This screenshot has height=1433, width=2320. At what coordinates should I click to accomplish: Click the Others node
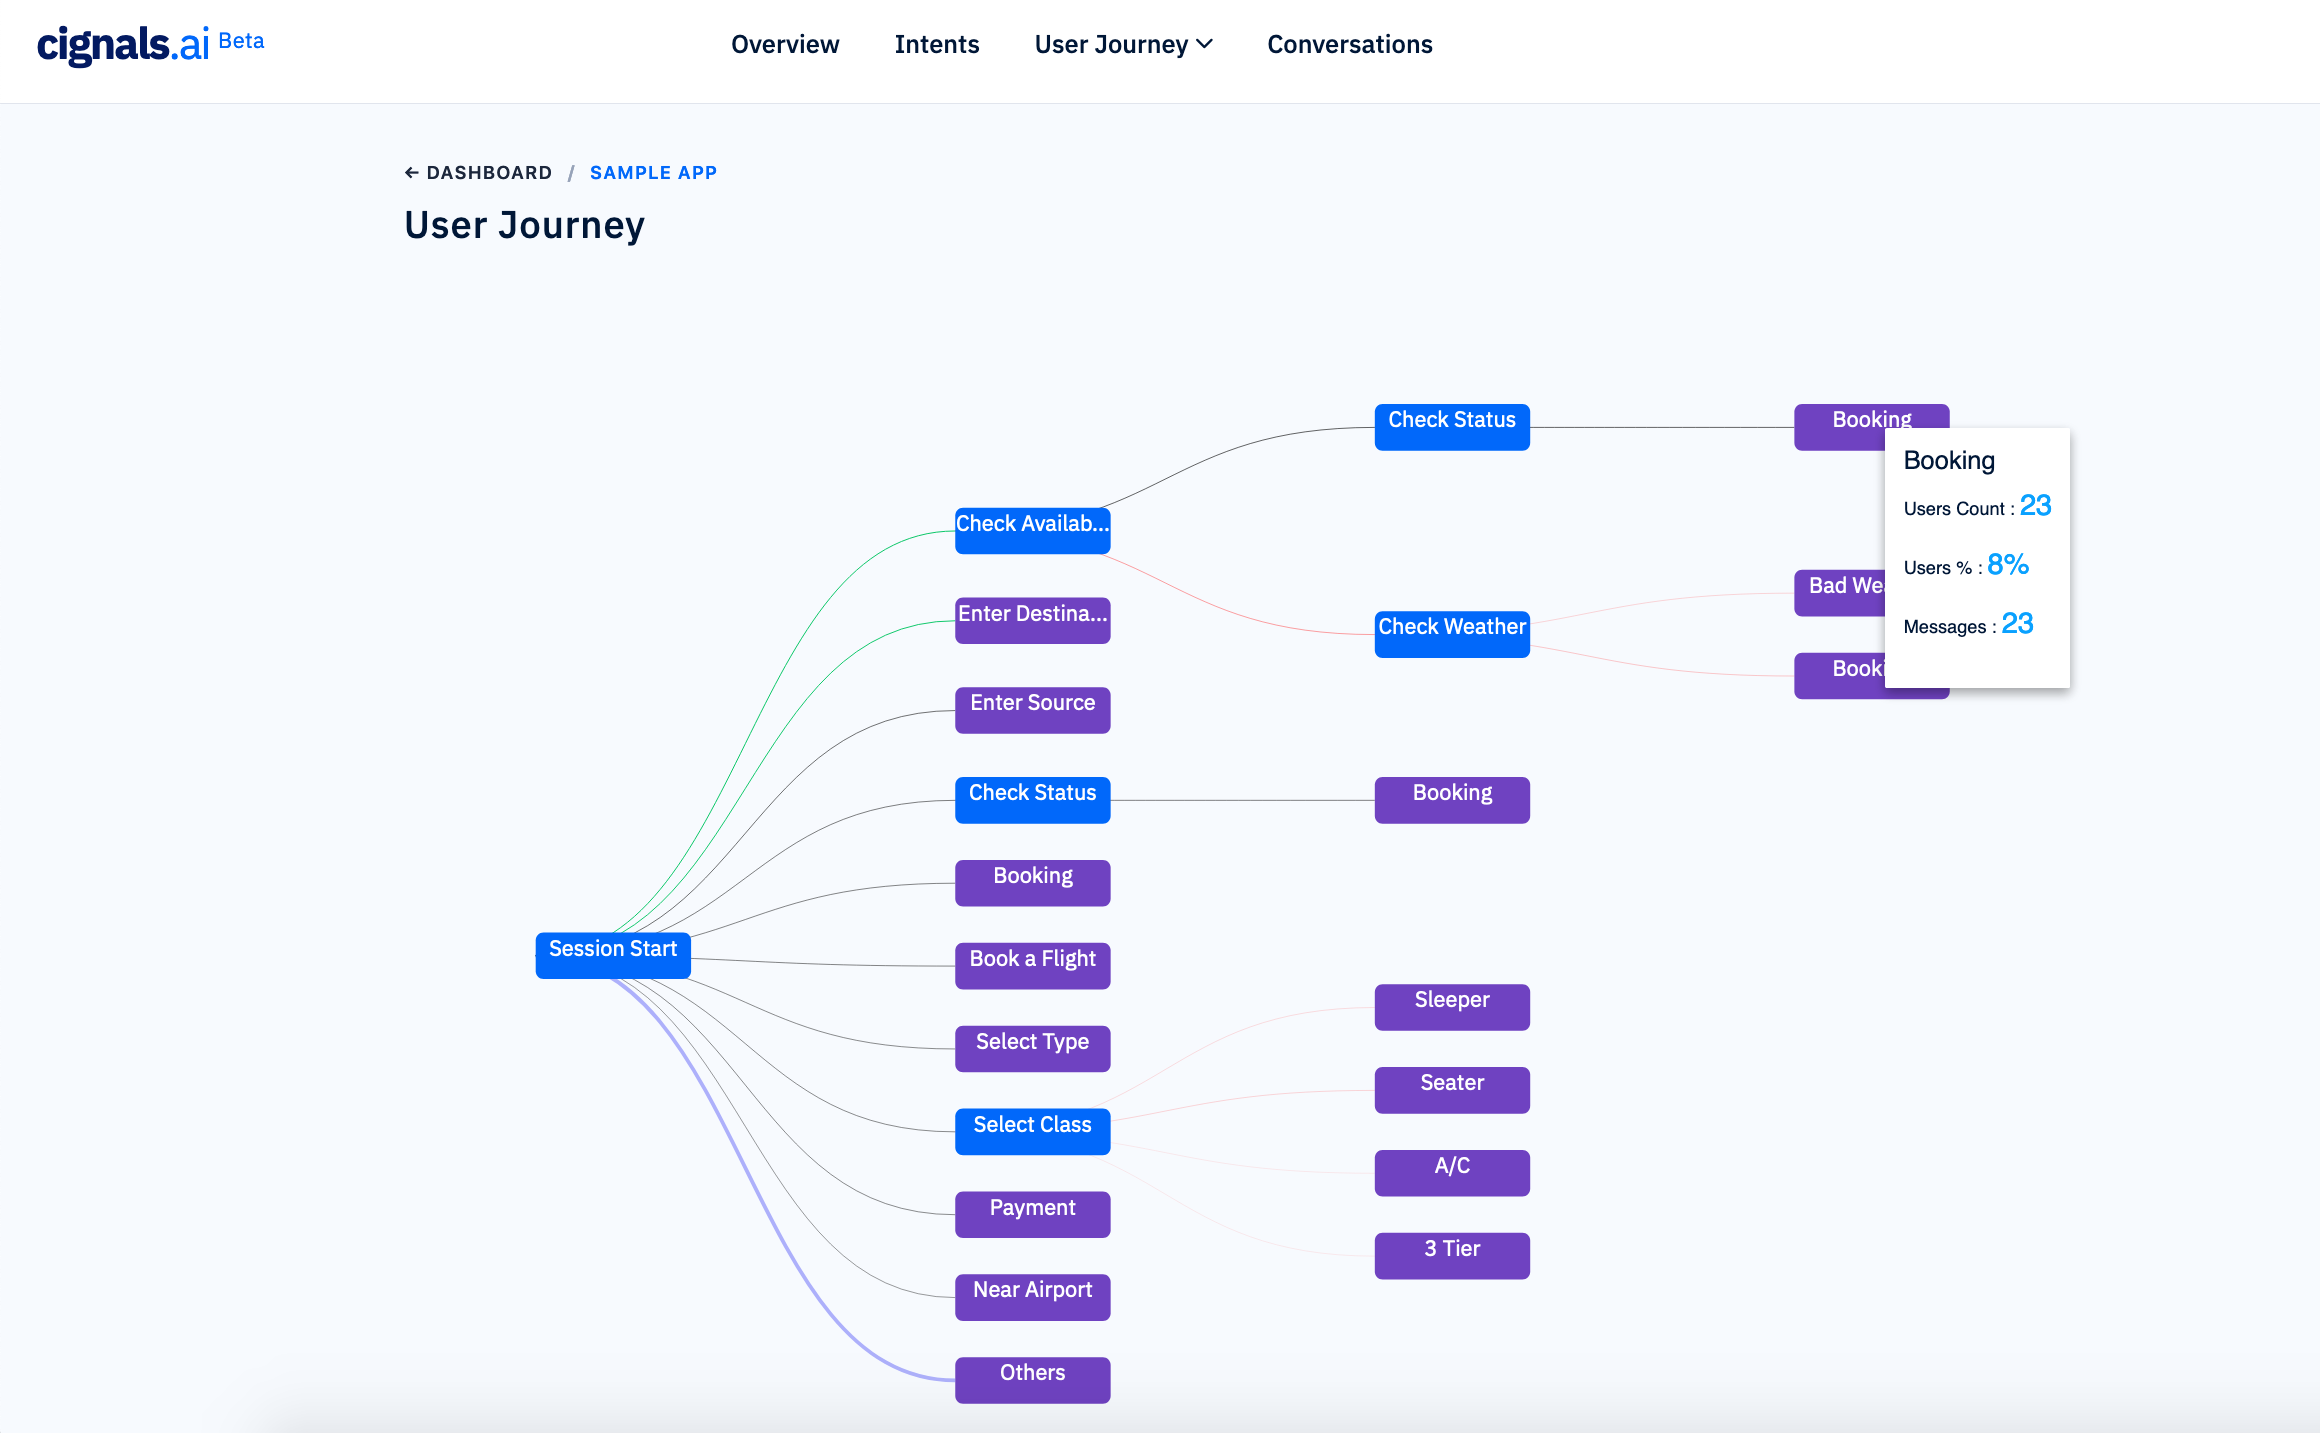tap(1032, 1379)
